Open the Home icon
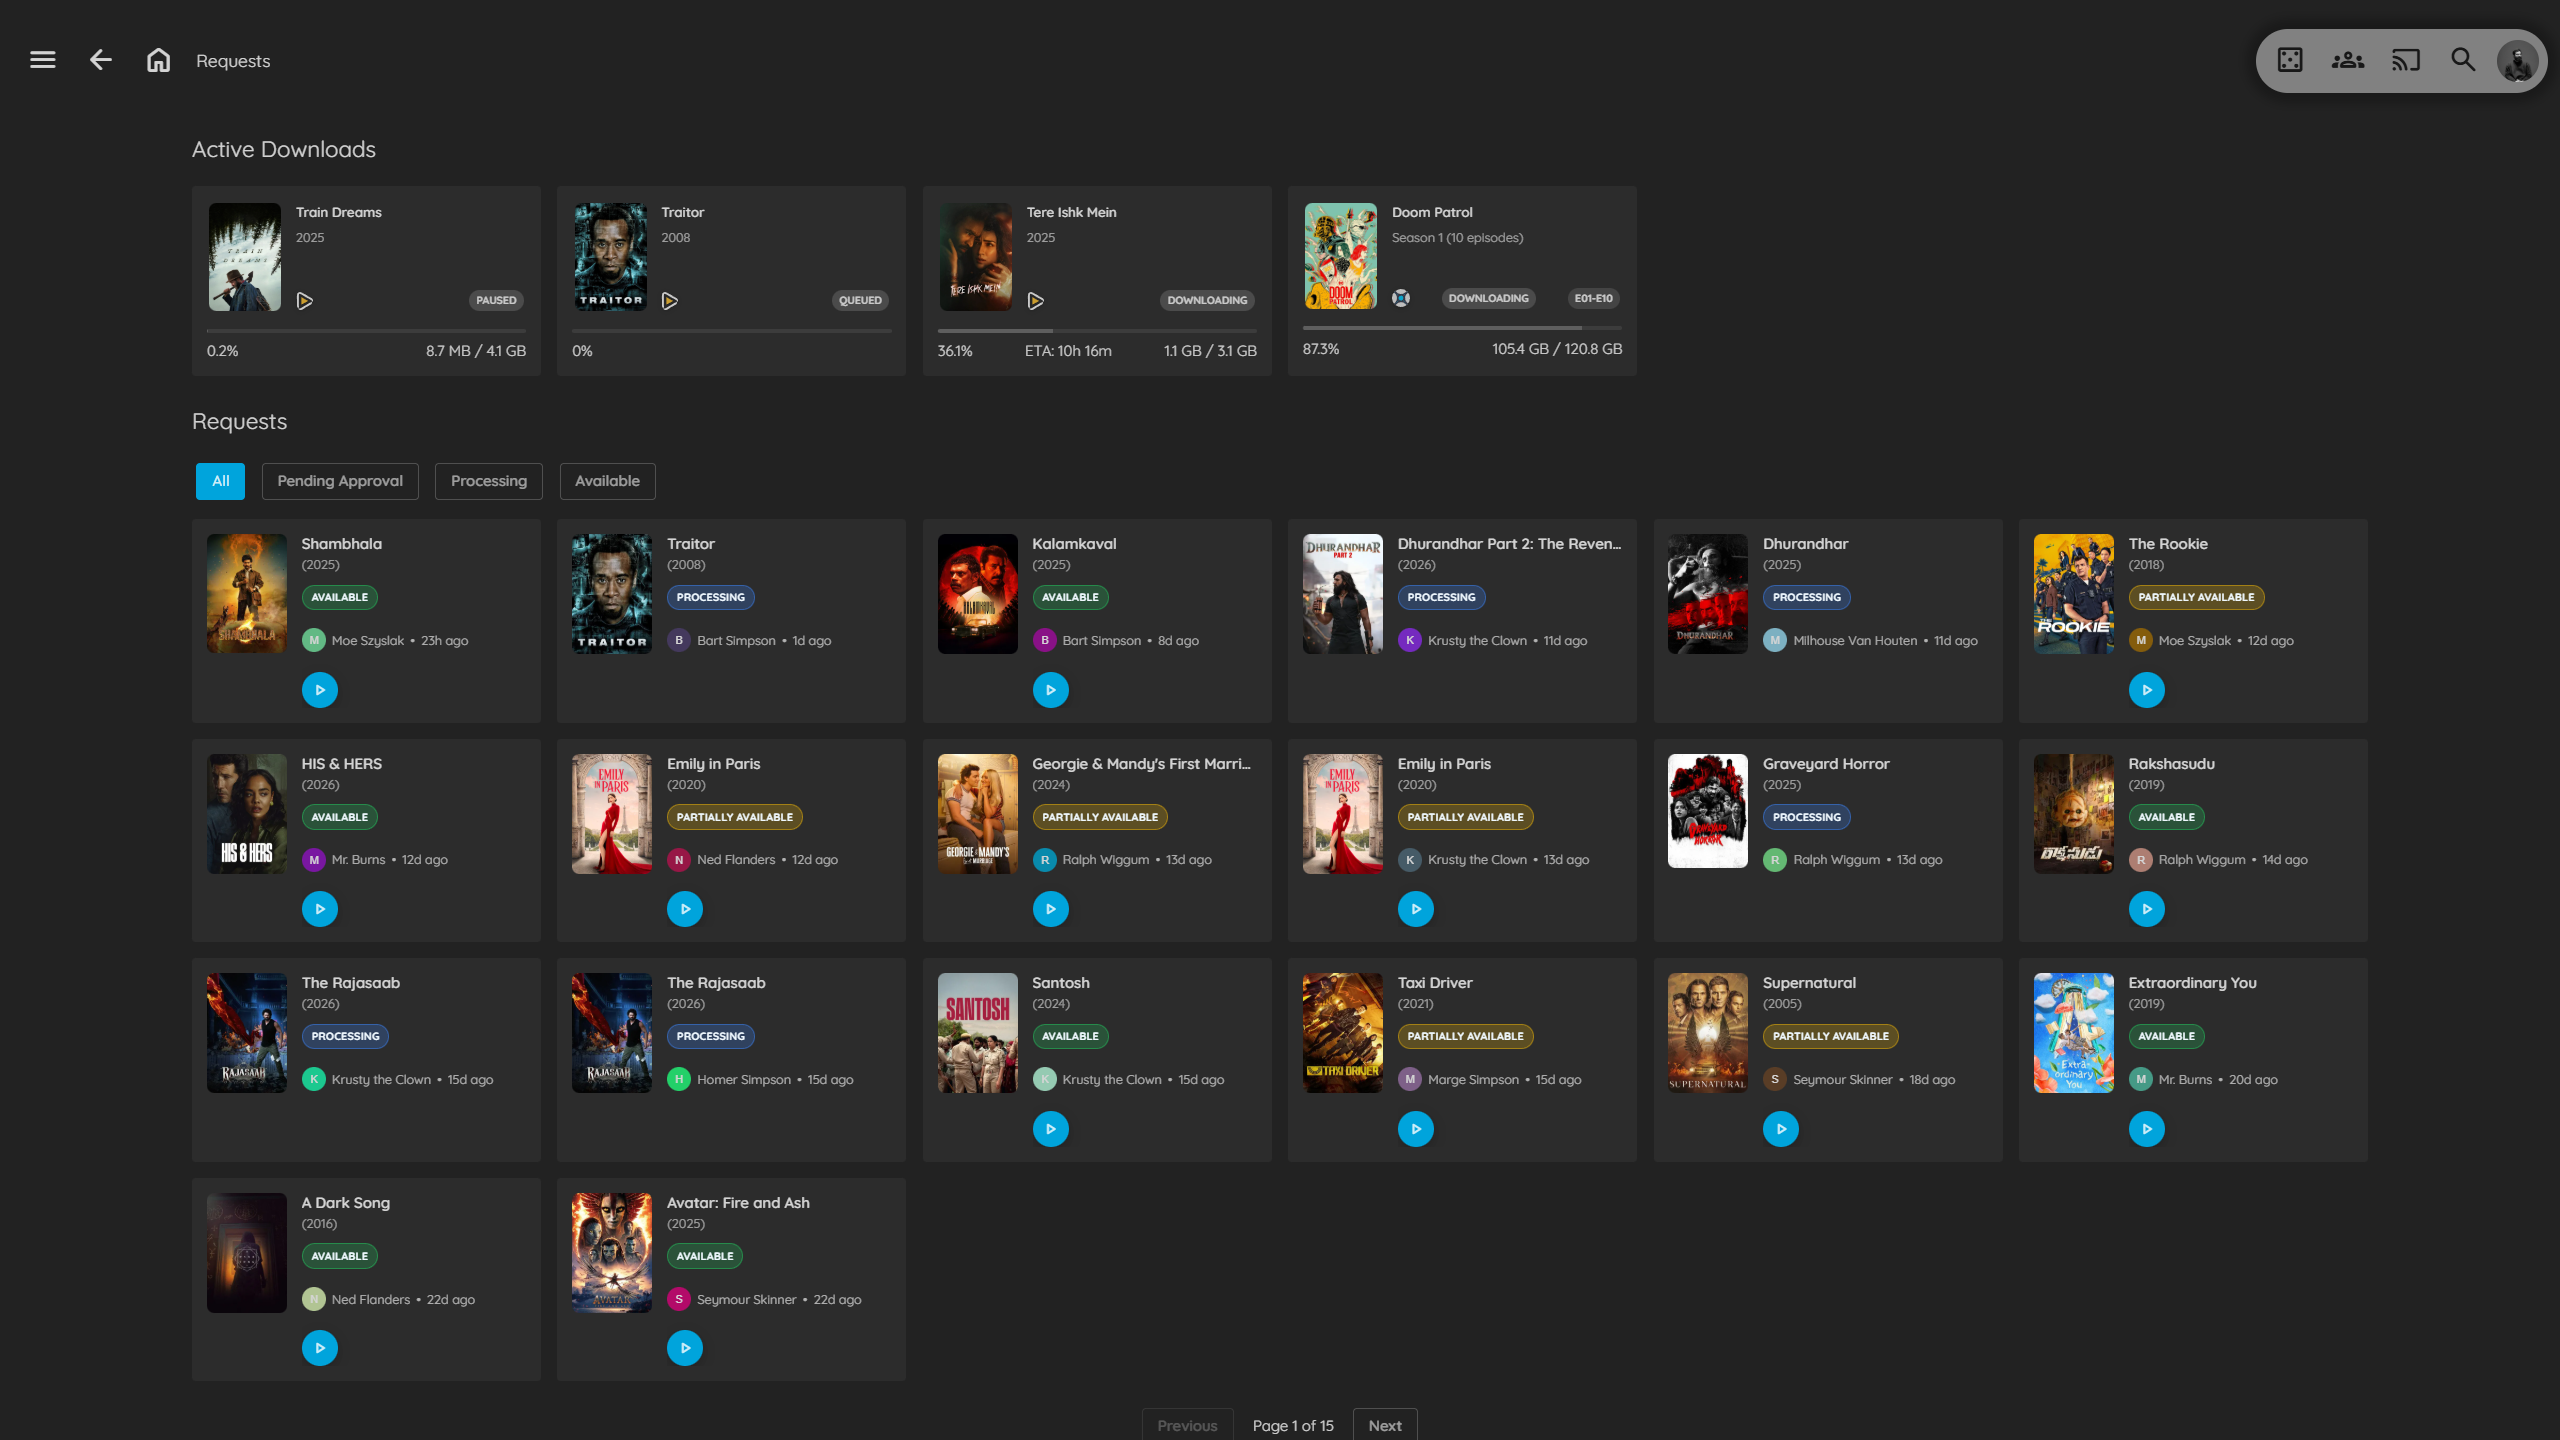This screenshot has width=2560, height=1440. pos(158,60)
